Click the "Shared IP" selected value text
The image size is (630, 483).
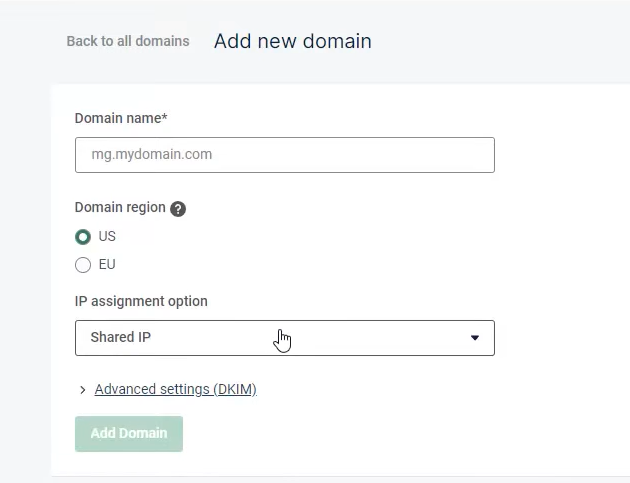(121, 338)
